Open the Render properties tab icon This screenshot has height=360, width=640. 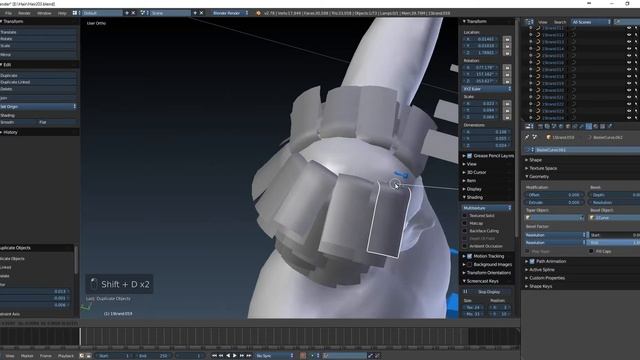[540, 127]
